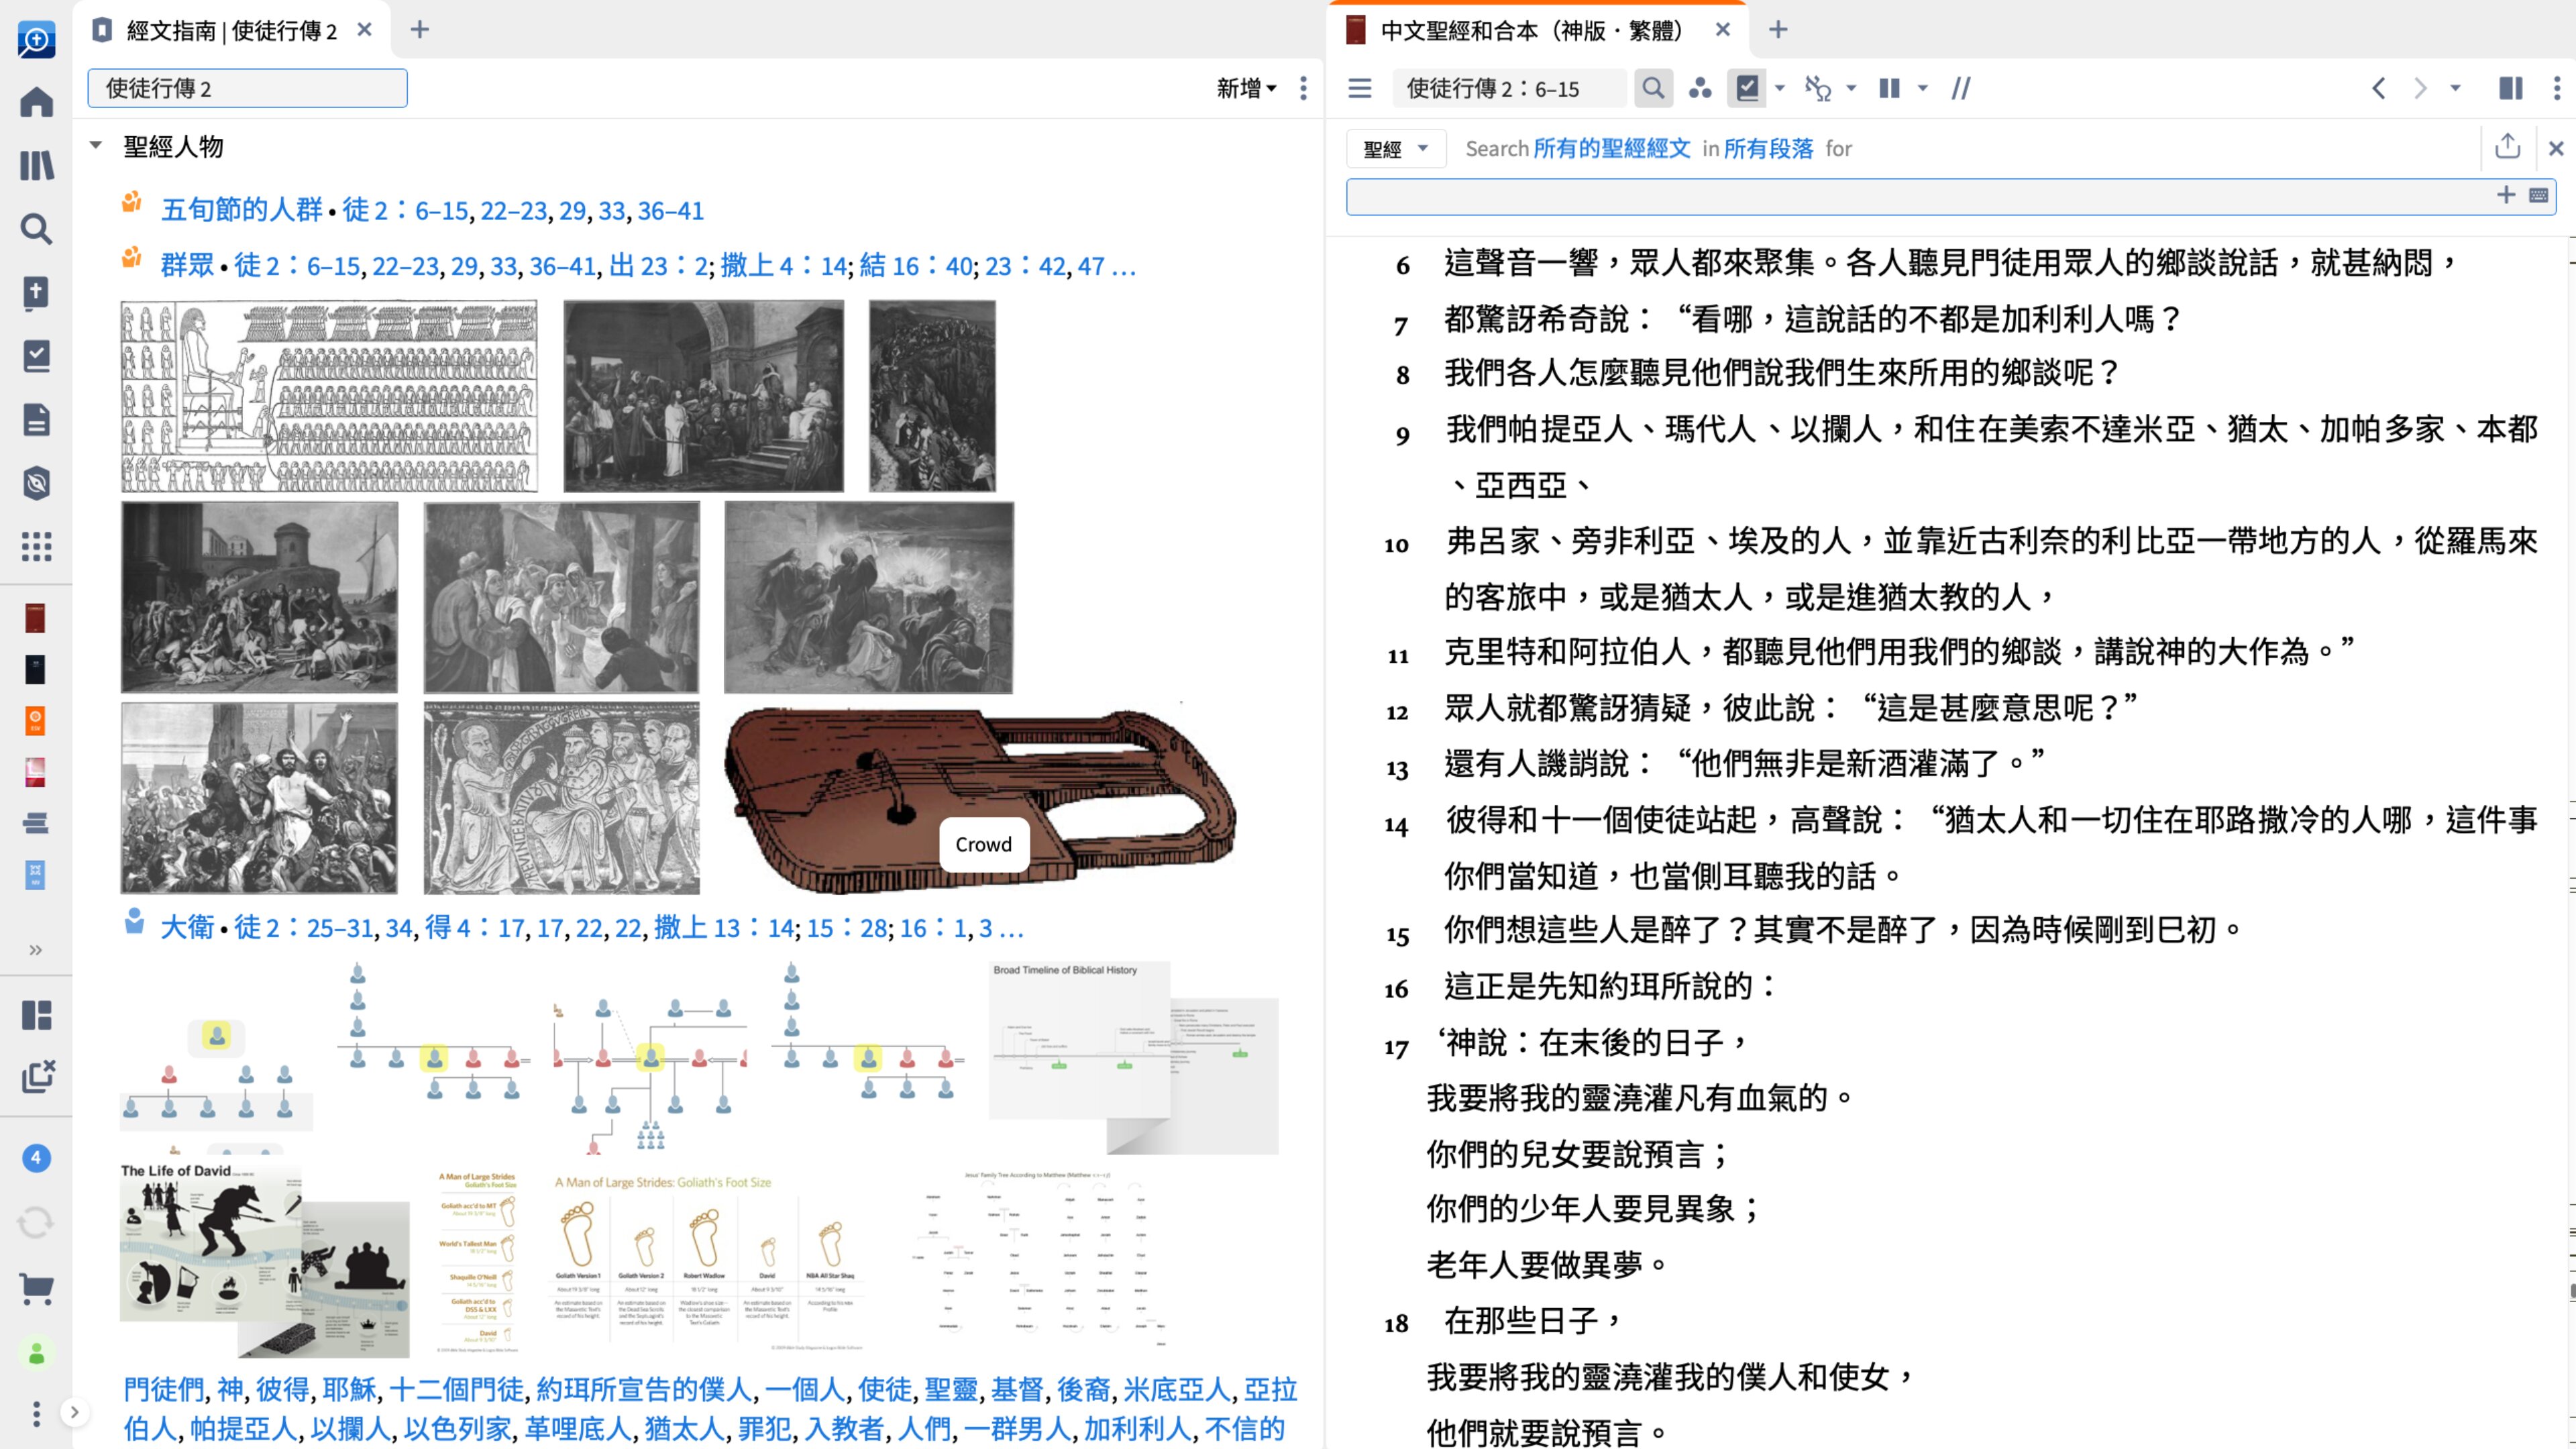2576x1449 pixels.
Task: Expand the shortcuts bar with the double chevron
Action: [x=36, y=950]
